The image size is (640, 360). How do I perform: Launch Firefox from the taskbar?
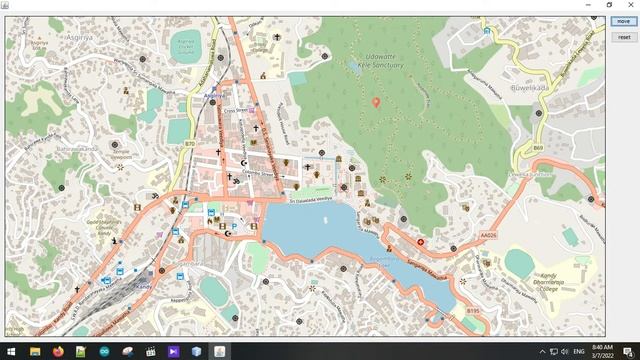(58, 351)
